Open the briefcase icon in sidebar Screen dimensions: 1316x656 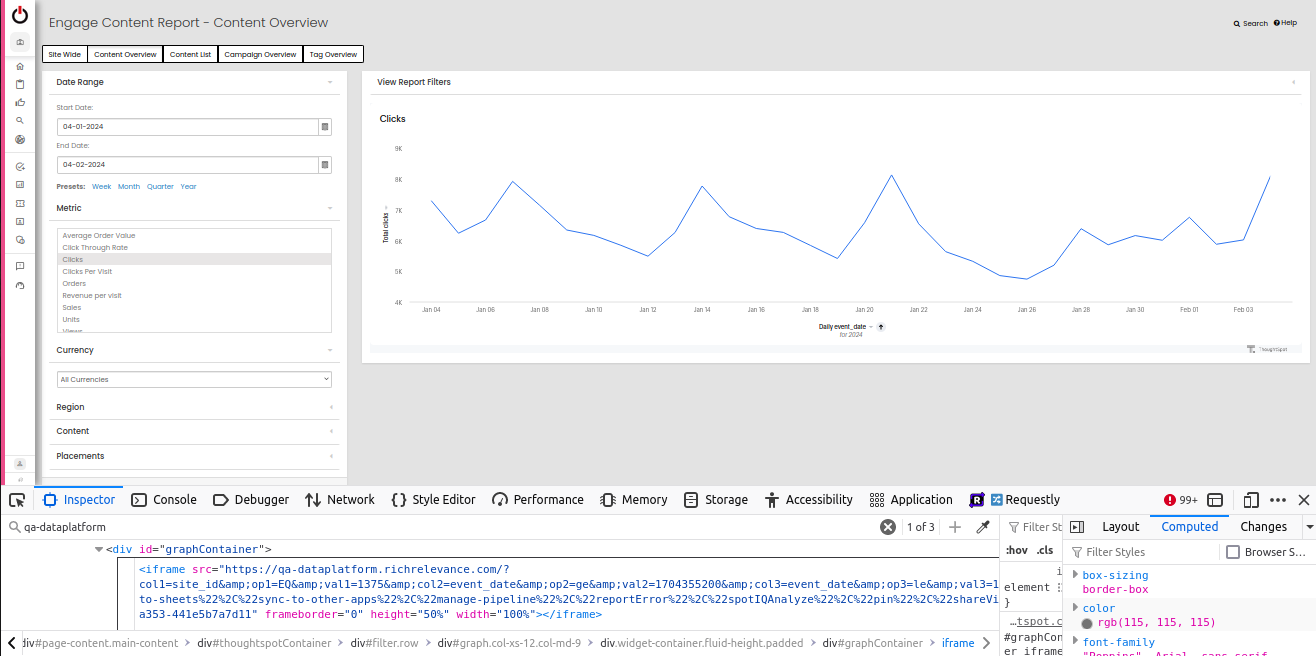[x=20, y=43]
